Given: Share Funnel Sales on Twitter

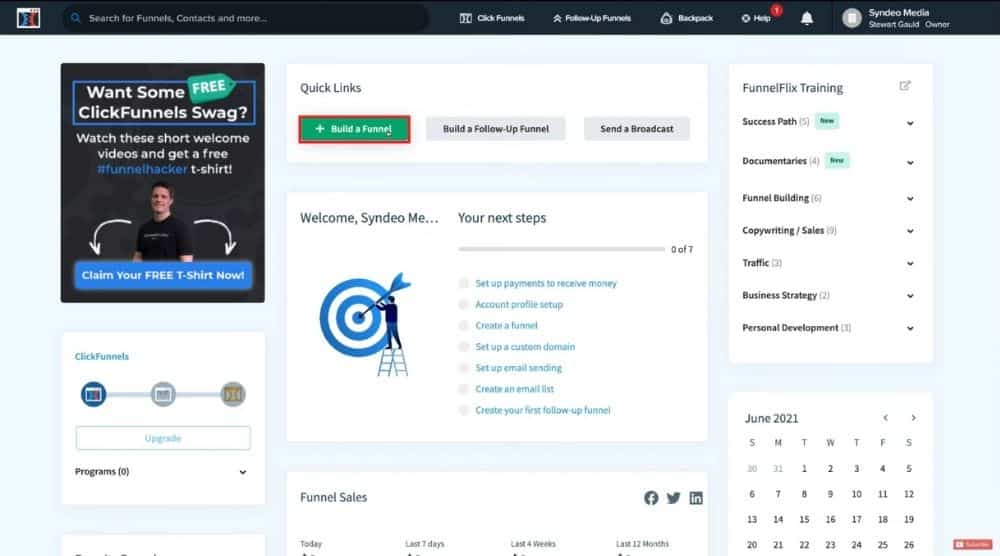Looking at the screenshot, I should pyautogui.click(x=673, y=498).
